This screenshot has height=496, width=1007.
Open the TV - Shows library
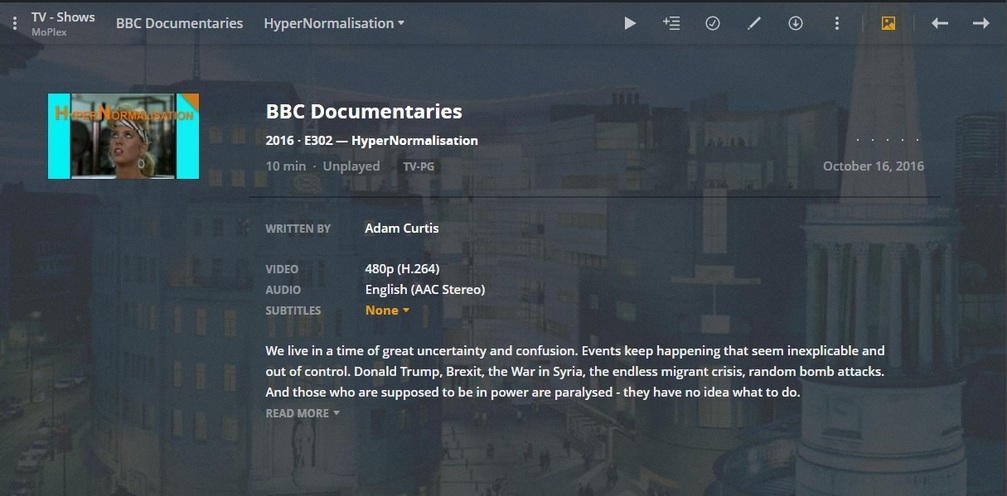[63, 17]
